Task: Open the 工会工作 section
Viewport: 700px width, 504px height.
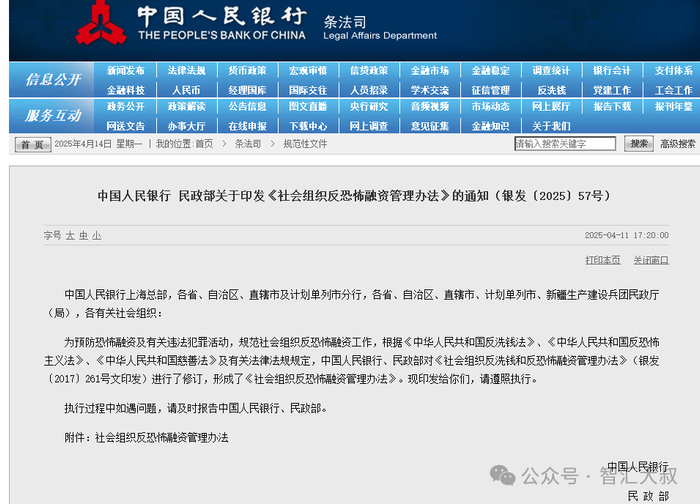Action: [674, 90]
